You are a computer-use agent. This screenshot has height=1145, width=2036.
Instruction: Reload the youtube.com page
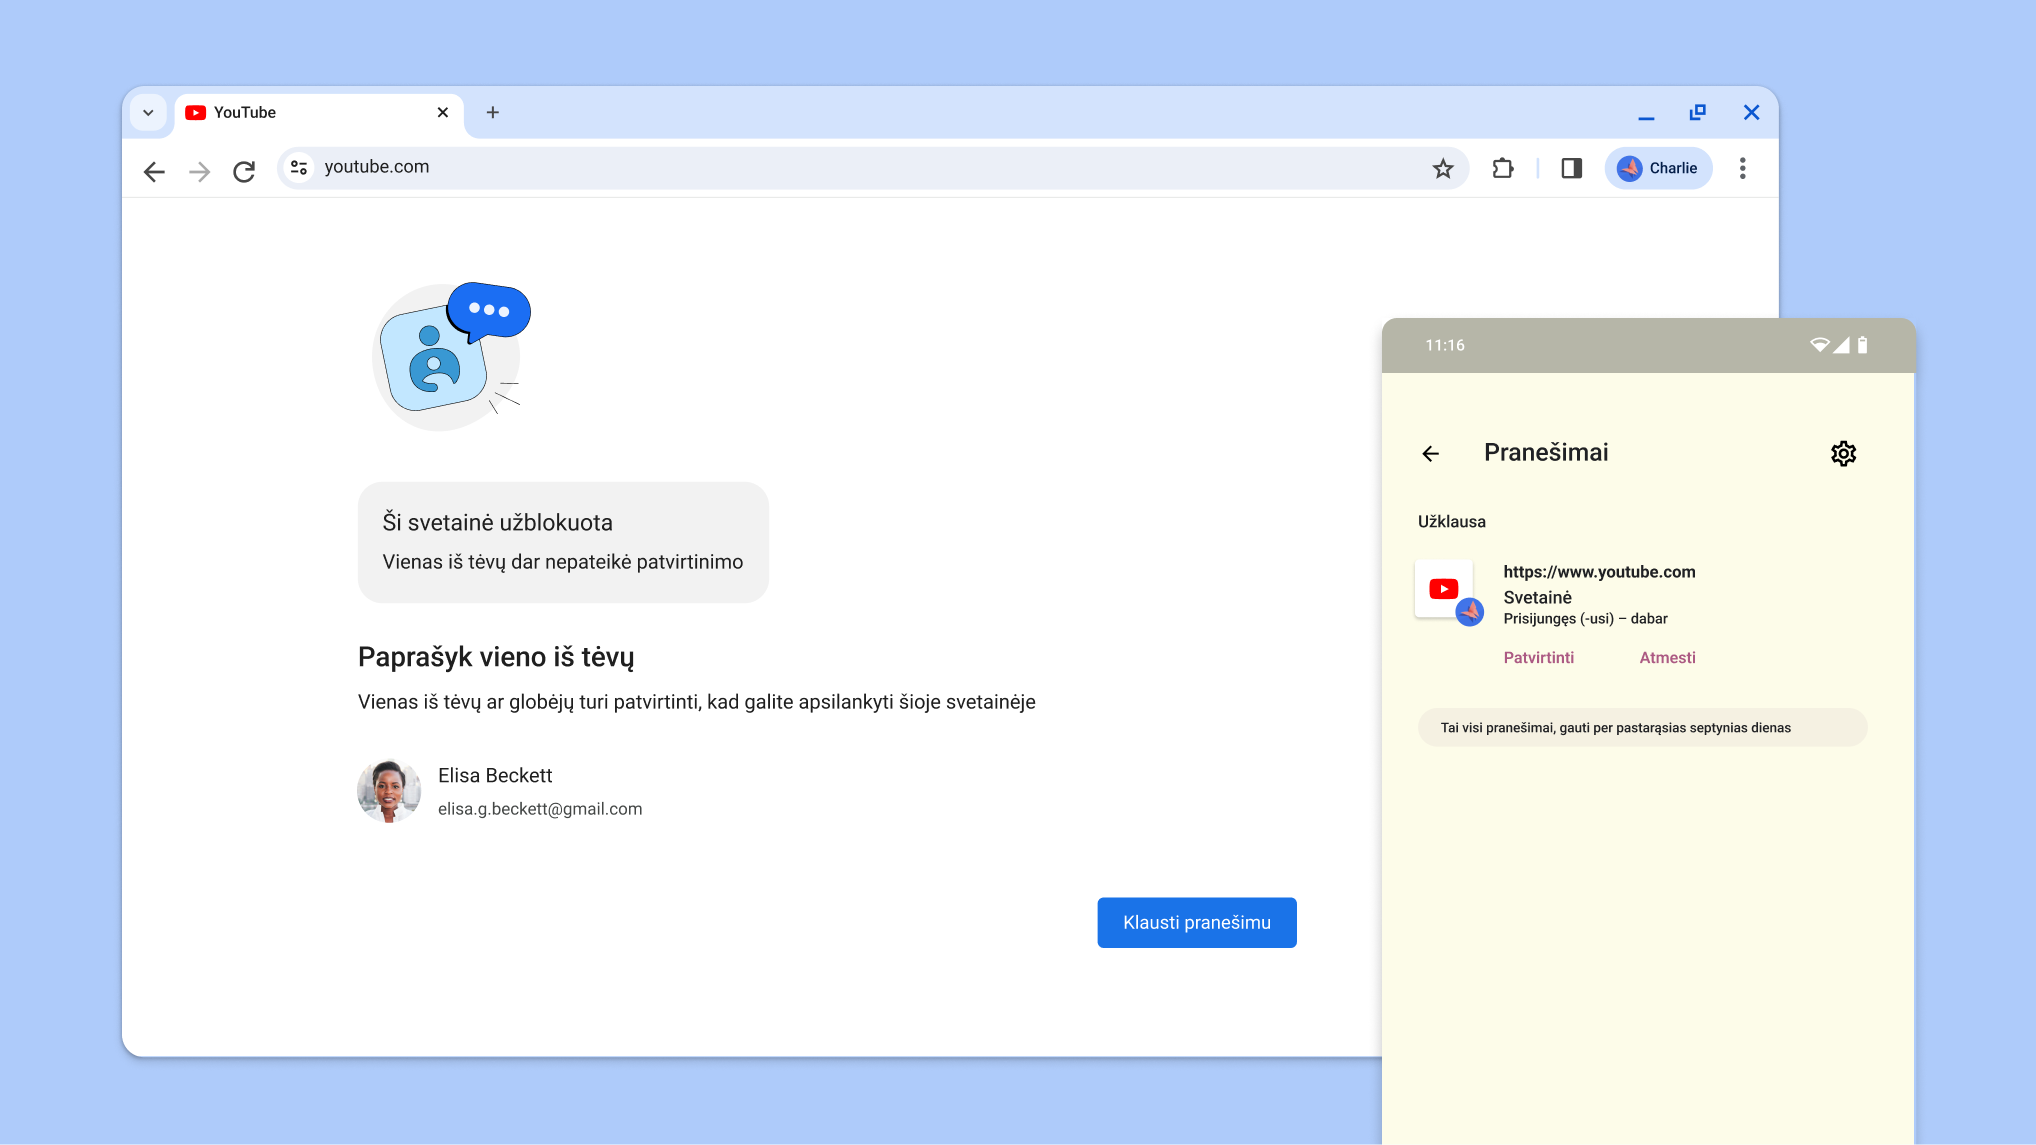click(x=244, y=170)
